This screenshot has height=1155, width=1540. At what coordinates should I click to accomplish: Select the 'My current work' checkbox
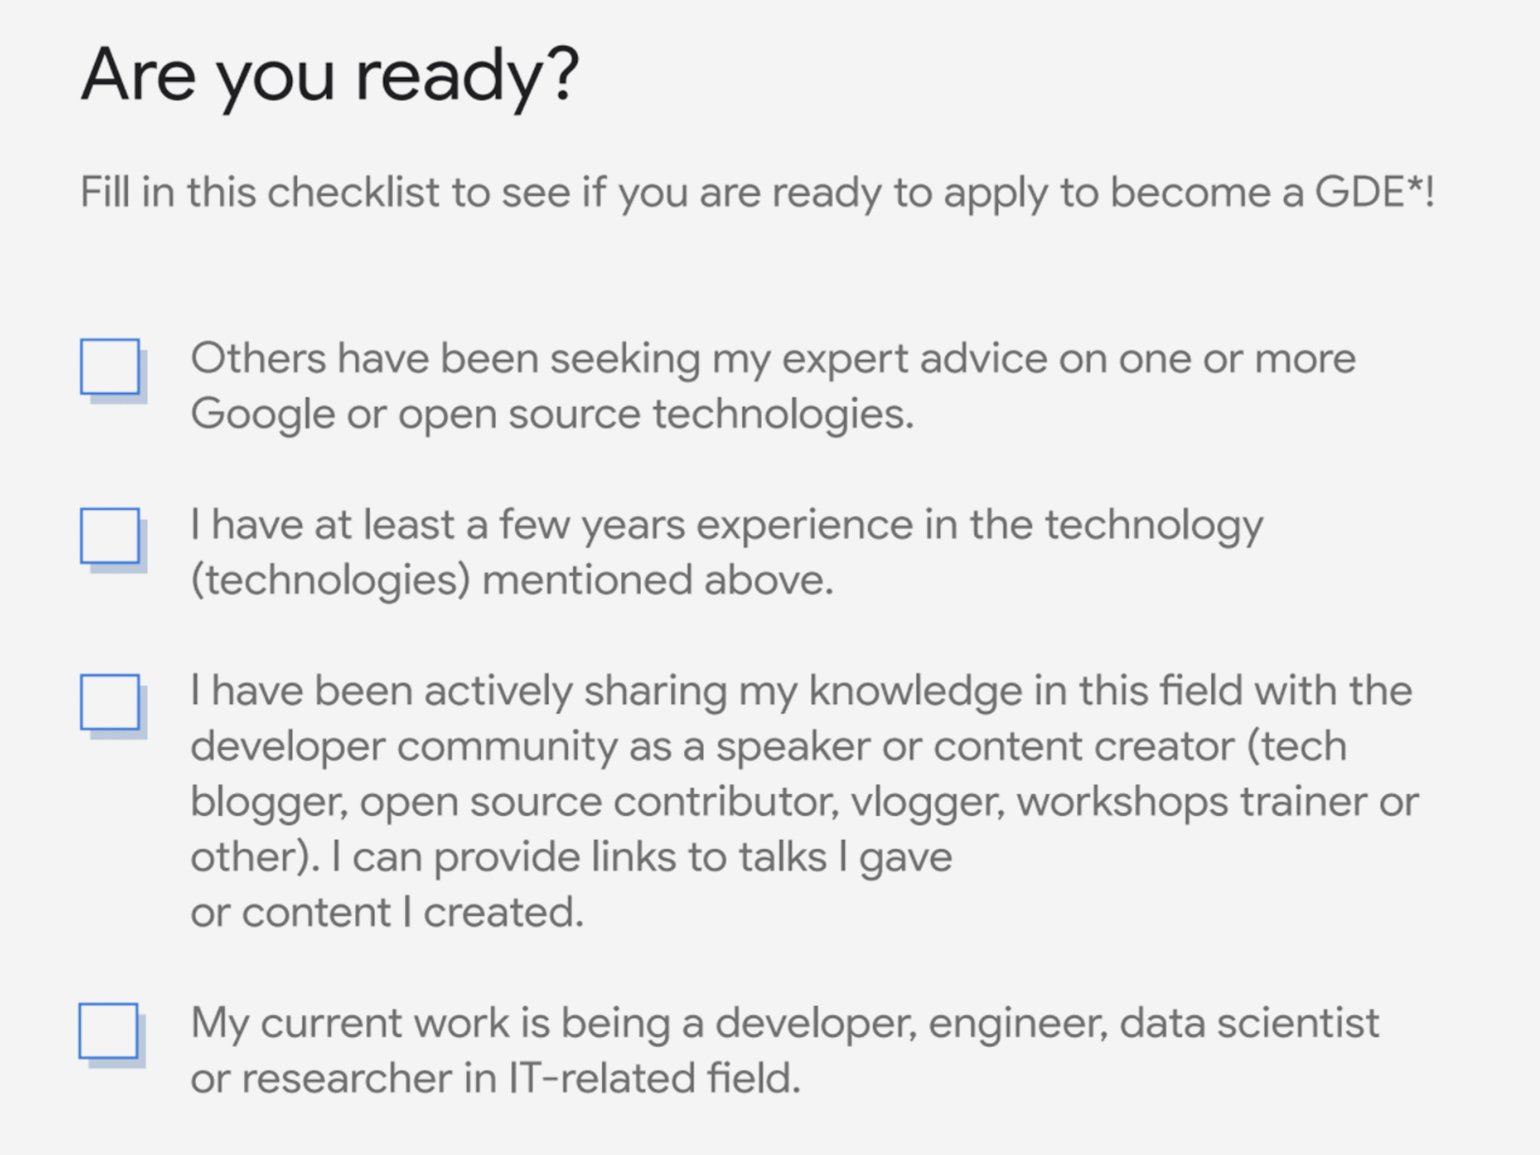click(109, 1031)
